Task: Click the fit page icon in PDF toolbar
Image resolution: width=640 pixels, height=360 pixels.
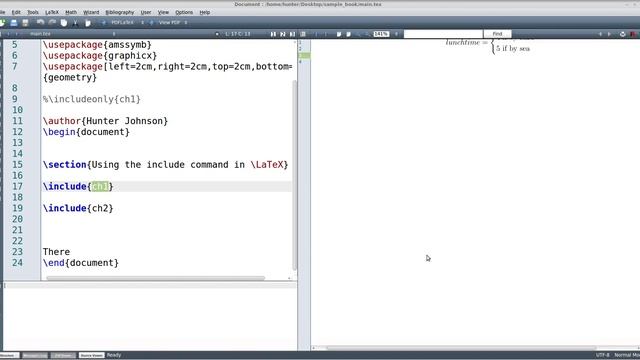Action: tap(349, 34)
